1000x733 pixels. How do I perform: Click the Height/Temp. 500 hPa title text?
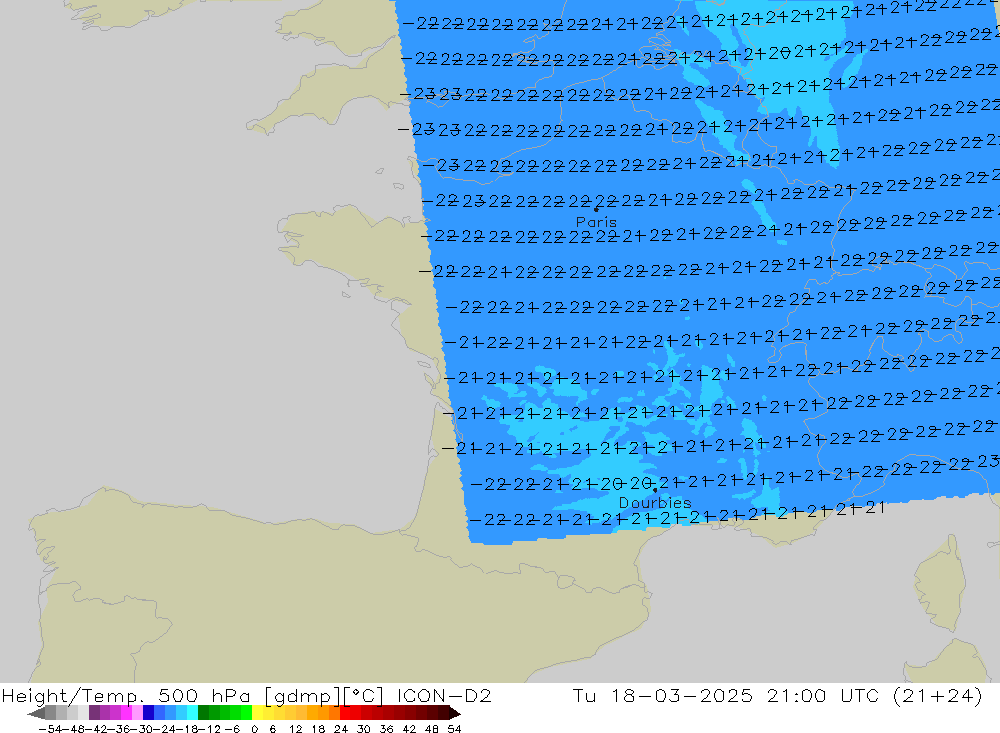(127, 695)
